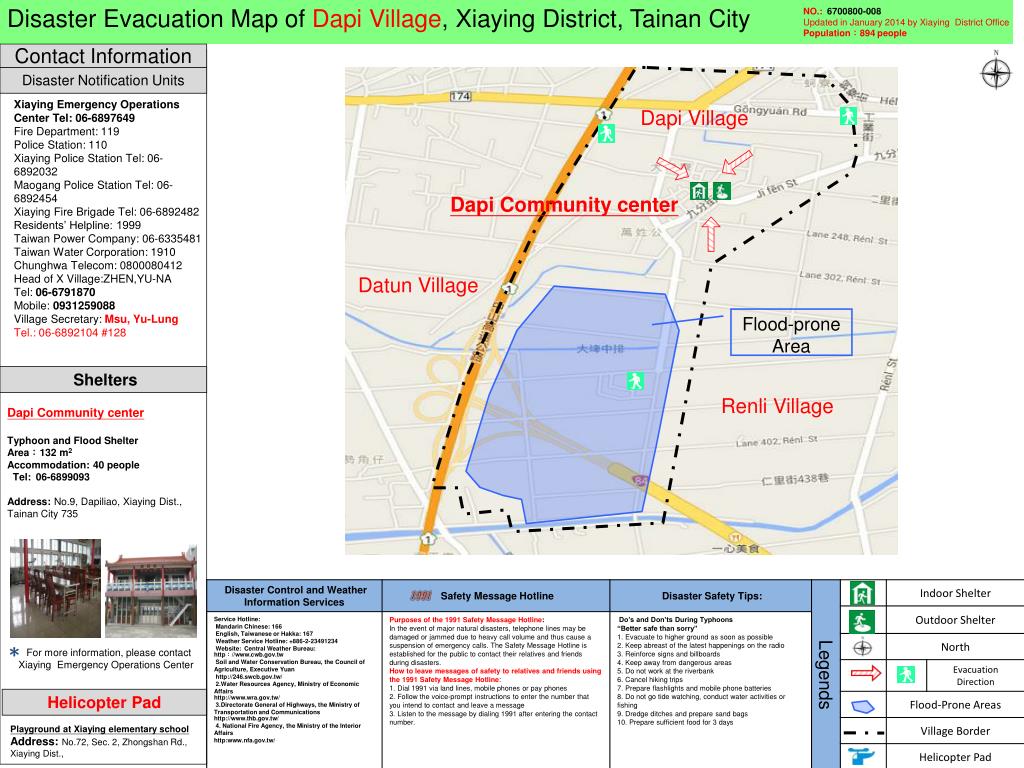Click shelter 'Tel: 06-6899093' text
The height and width of the screenshot is (768, 1024).
click(51, 477)
